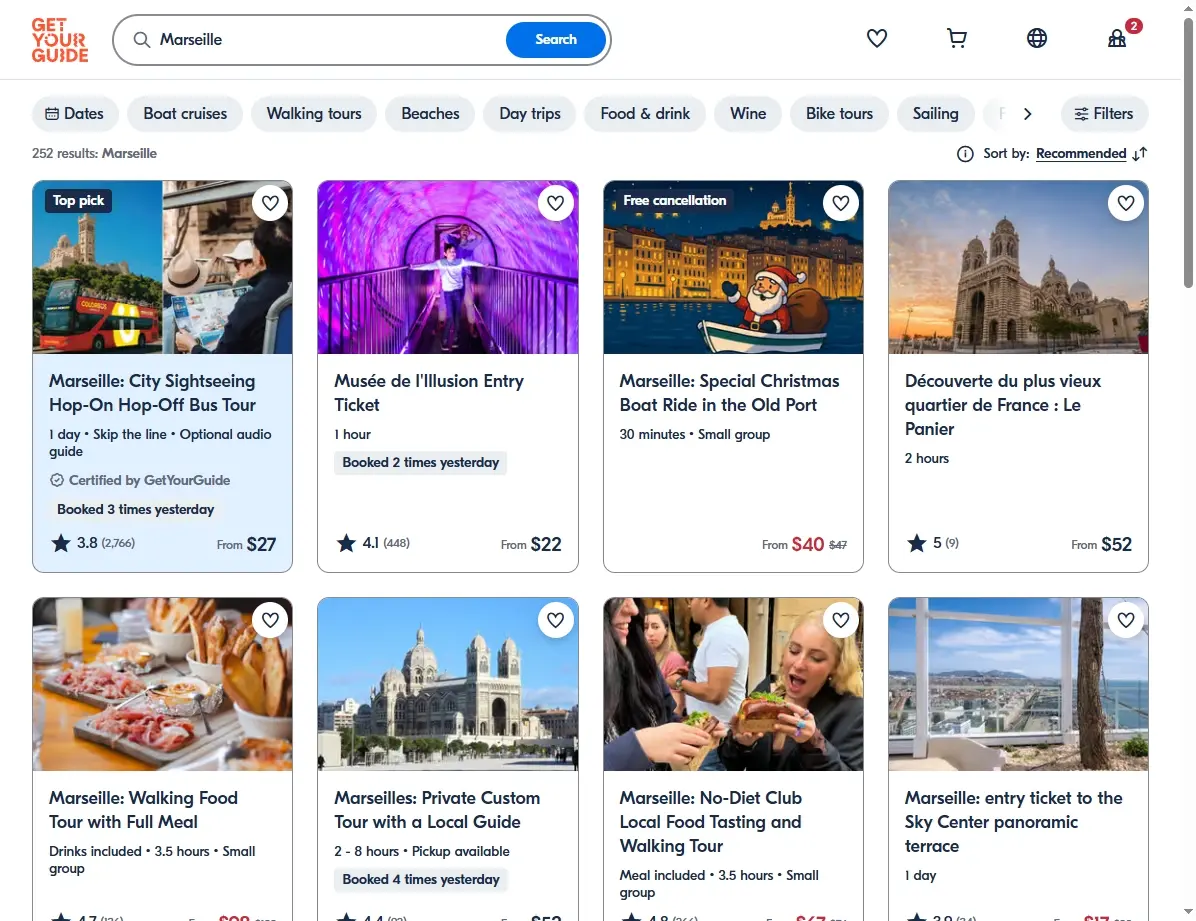Click the woman eating sandwich photo
Screen dimensions: 1196x921
(x=733, y=684)
